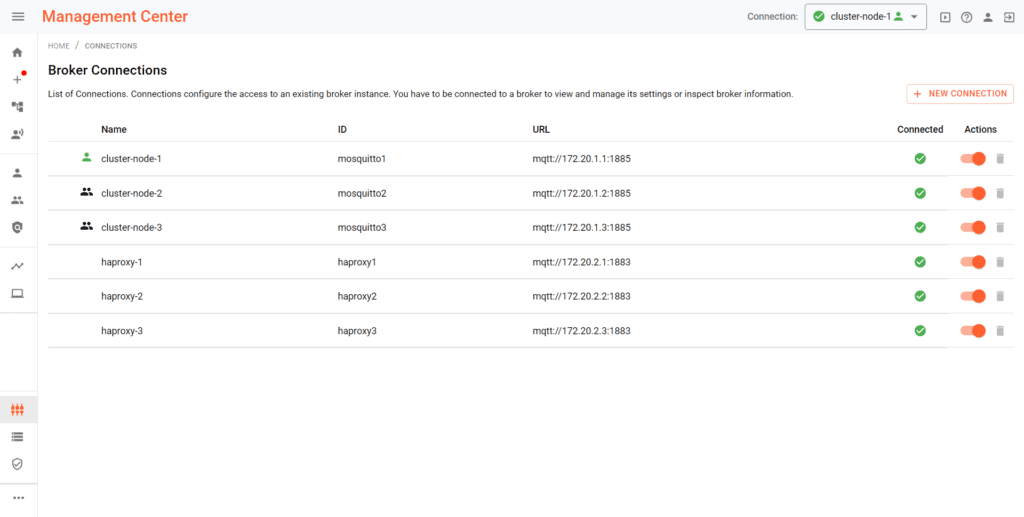Switch off the cluster-node-3 connection toggle
This screenshot has height=517, width=1024.
973,228
